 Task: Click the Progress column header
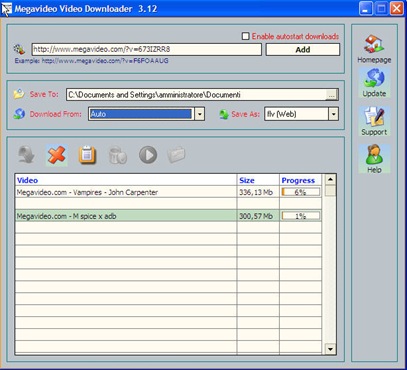(x=301, y=180)
